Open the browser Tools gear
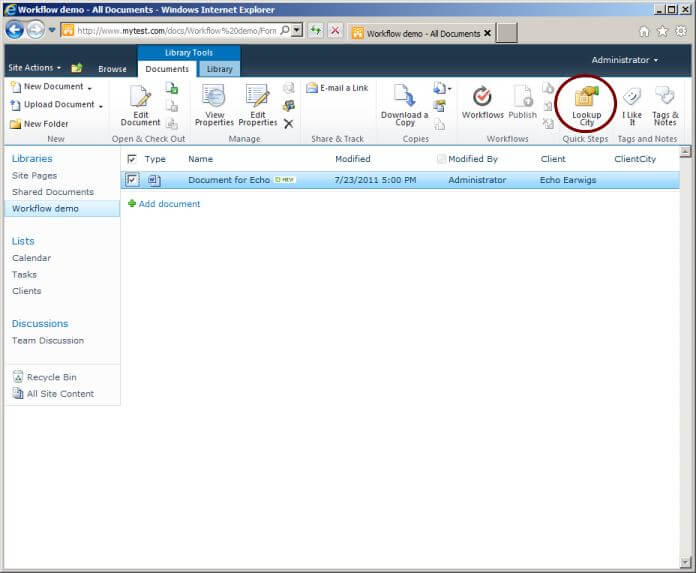 point(680,31)
